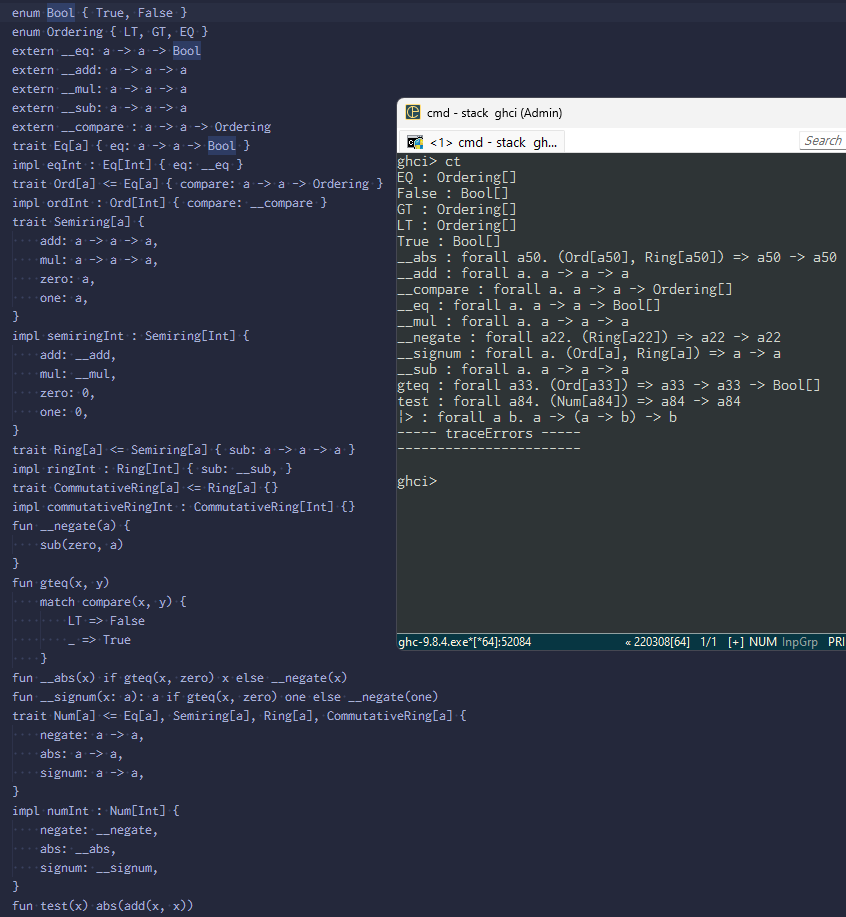This screenshot has height=917, width=846.
Task: Click the '__compare : forall a' console output line
Action: pyautogui.click(x=565, y=289)
